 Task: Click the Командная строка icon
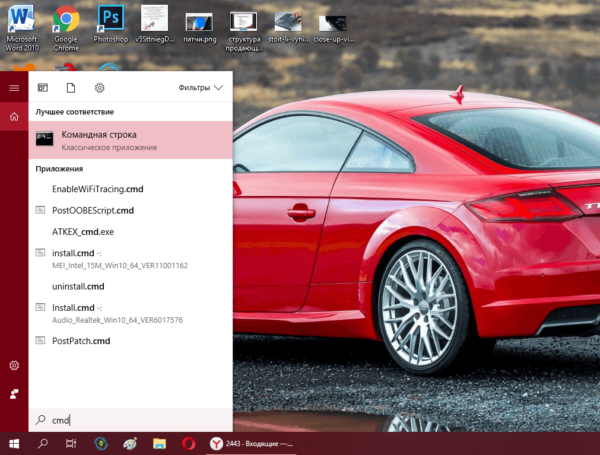point(44,139)
